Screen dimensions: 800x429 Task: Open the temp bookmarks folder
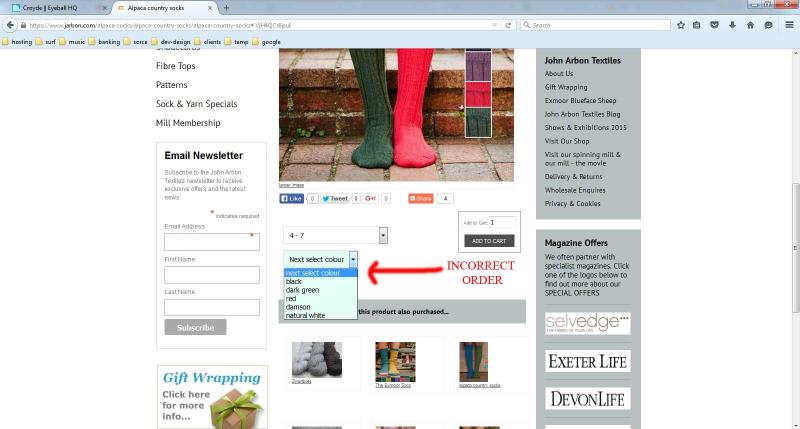click(236, 42)
